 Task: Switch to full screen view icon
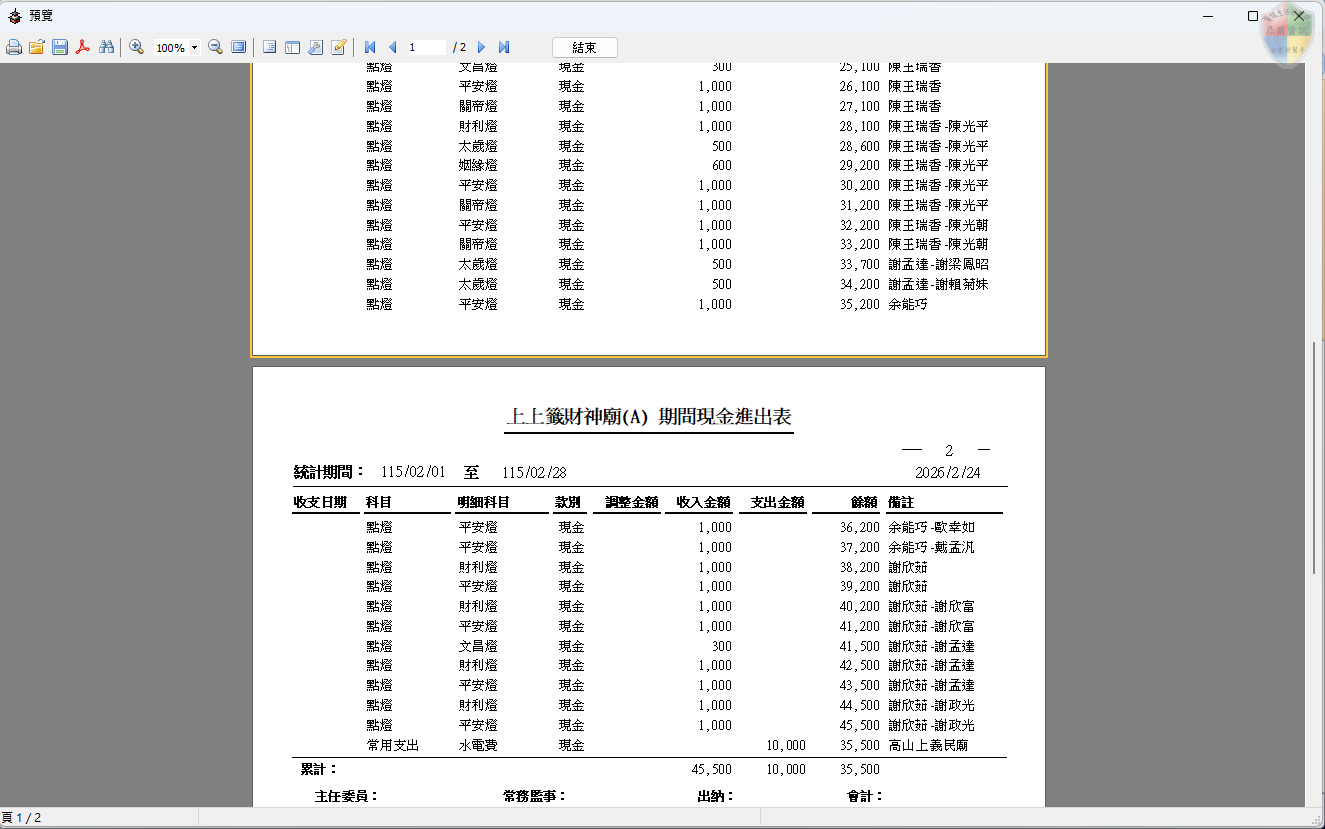click(238, 47)
